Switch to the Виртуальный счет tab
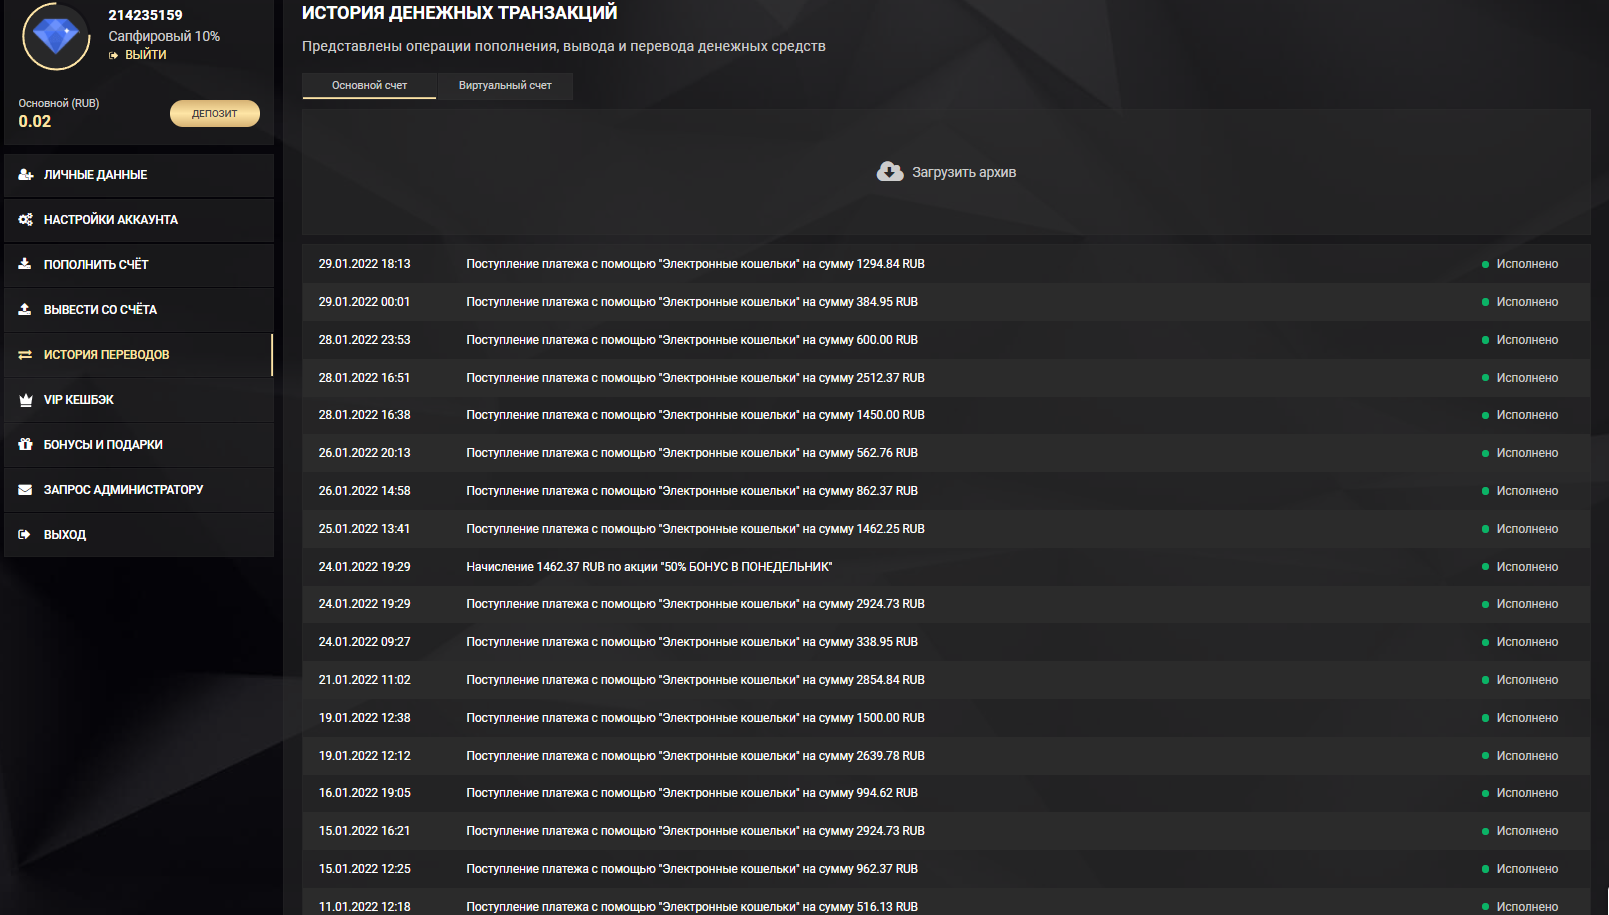 (x=505, y=86)
